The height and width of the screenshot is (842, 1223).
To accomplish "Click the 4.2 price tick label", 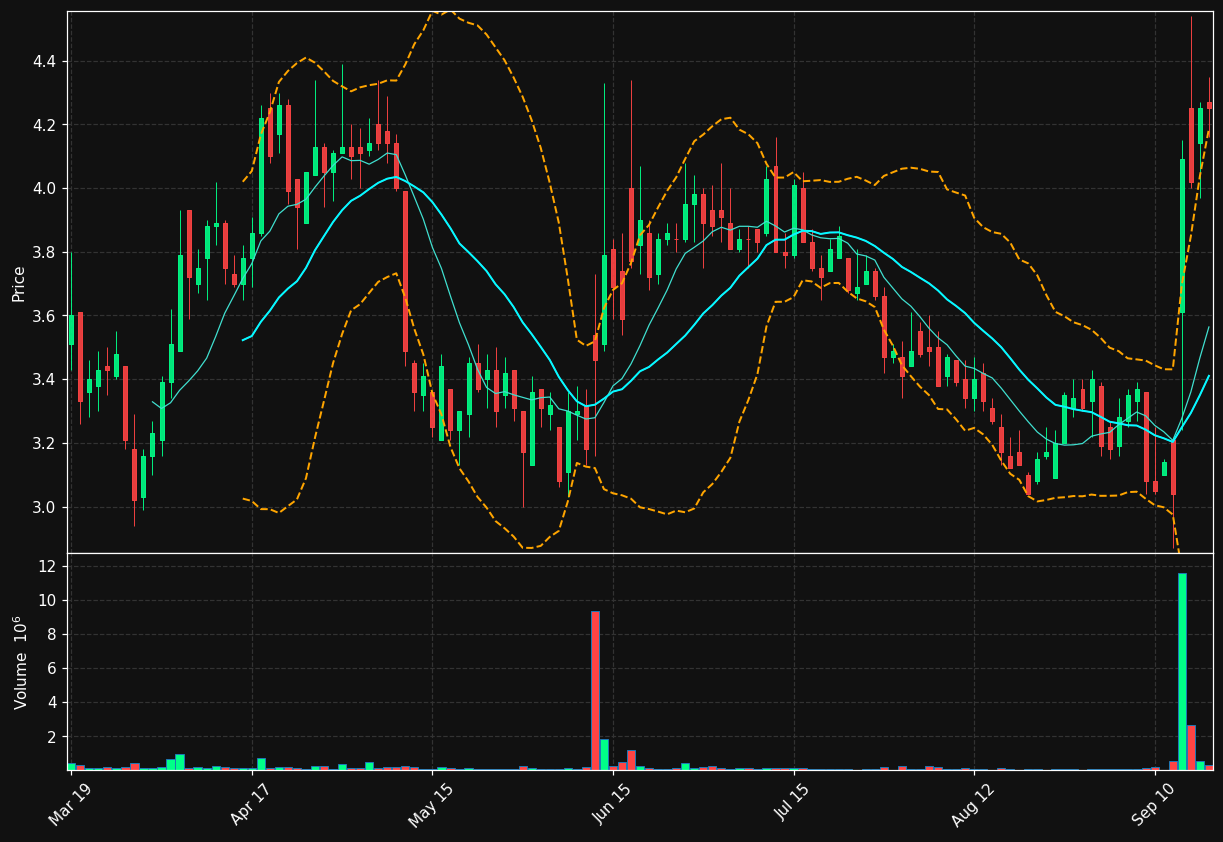I will (44, 125).
